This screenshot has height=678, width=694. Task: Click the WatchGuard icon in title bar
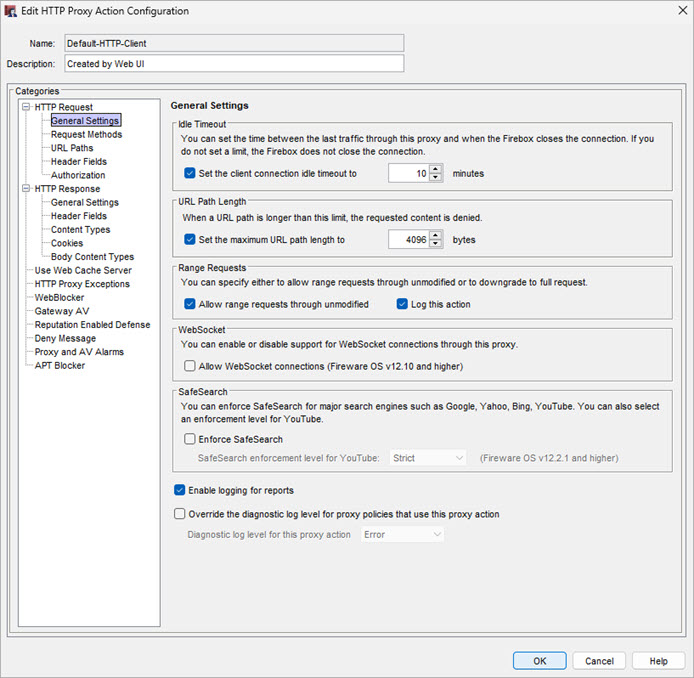(x=11, y=11)
